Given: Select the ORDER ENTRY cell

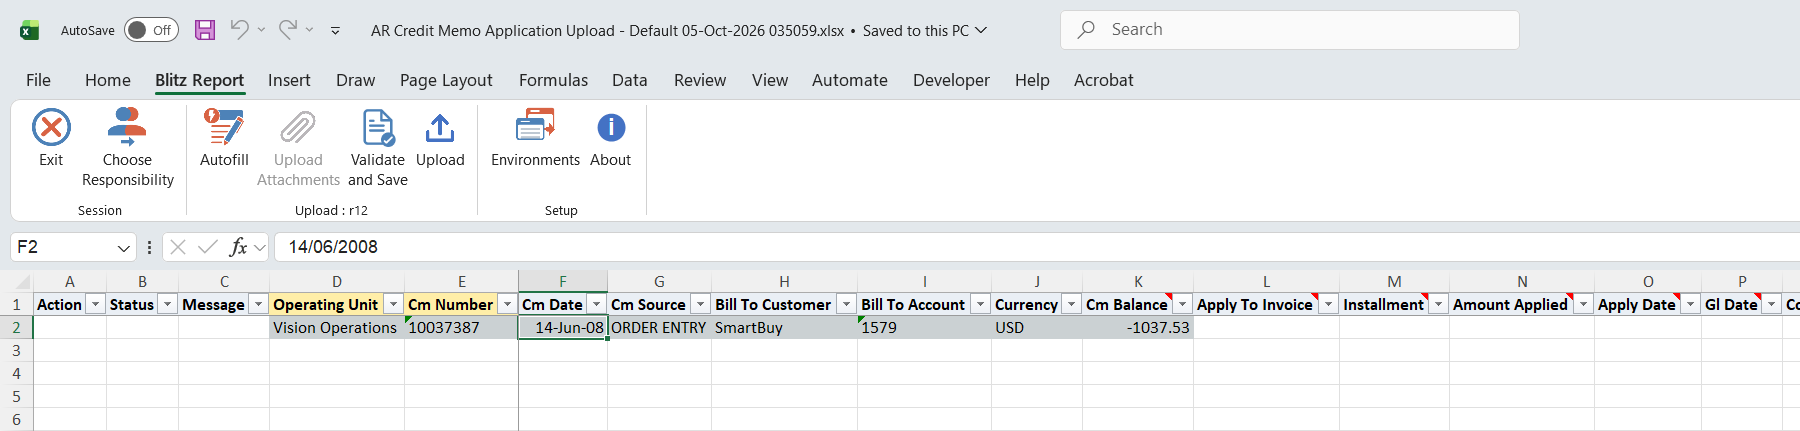Looking at the screenshot, I should pyautogui.click(x=659, y=327).
